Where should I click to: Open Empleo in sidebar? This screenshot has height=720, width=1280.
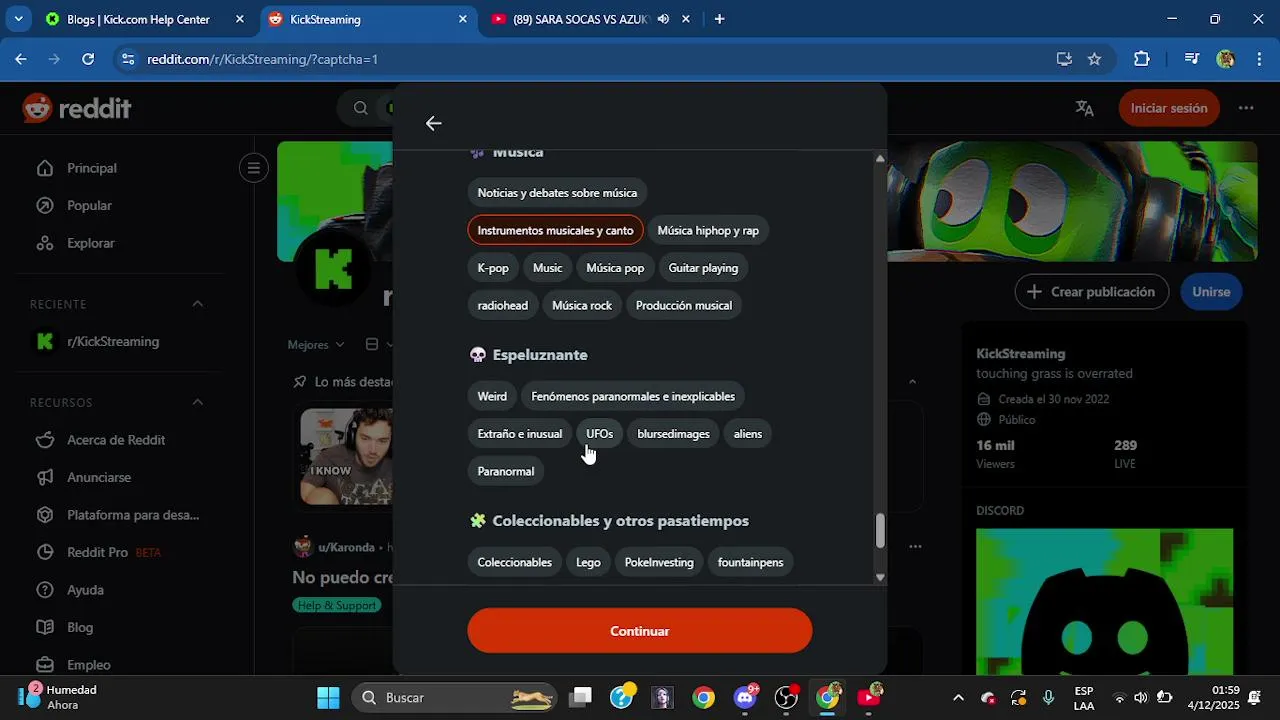(89, 665)
